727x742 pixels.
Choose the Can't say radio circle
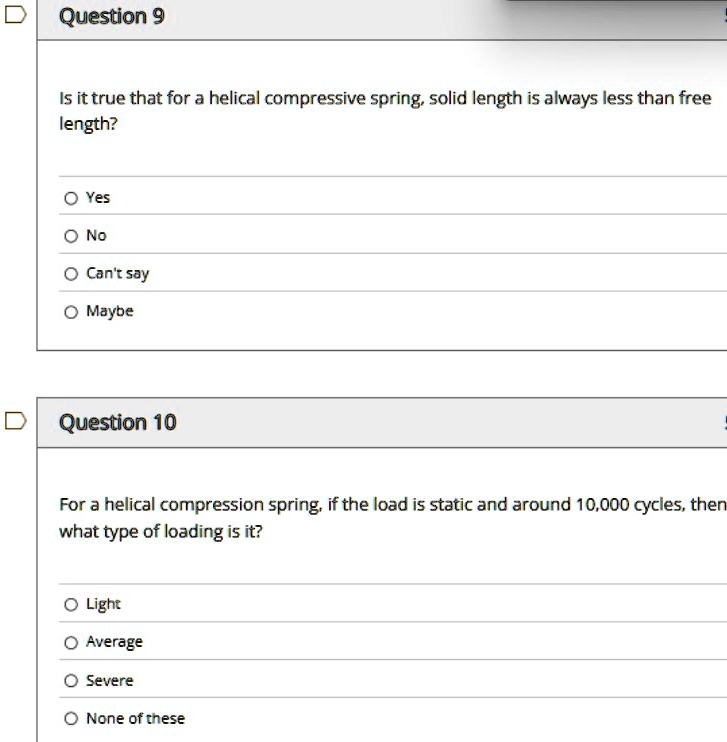pyautogui.click(x=71, y=274)
